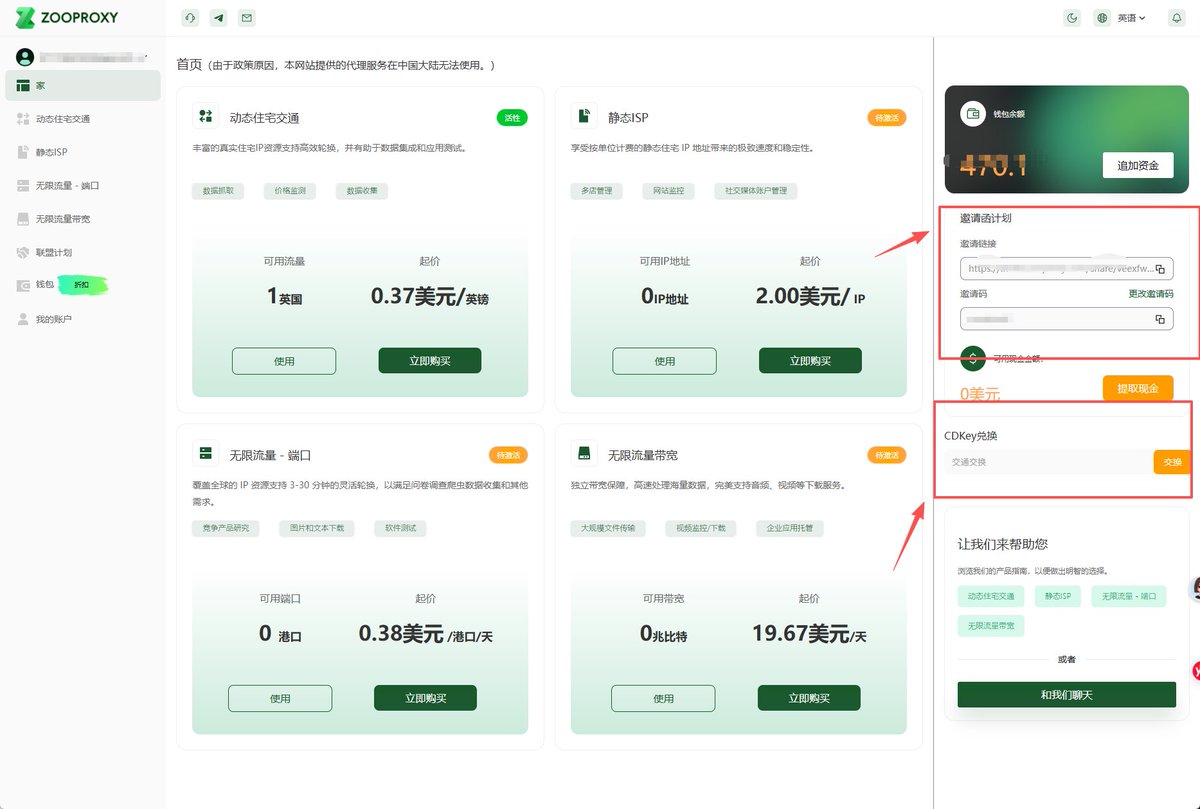Focus the CDKey兑换 input field

[1048, 461]
